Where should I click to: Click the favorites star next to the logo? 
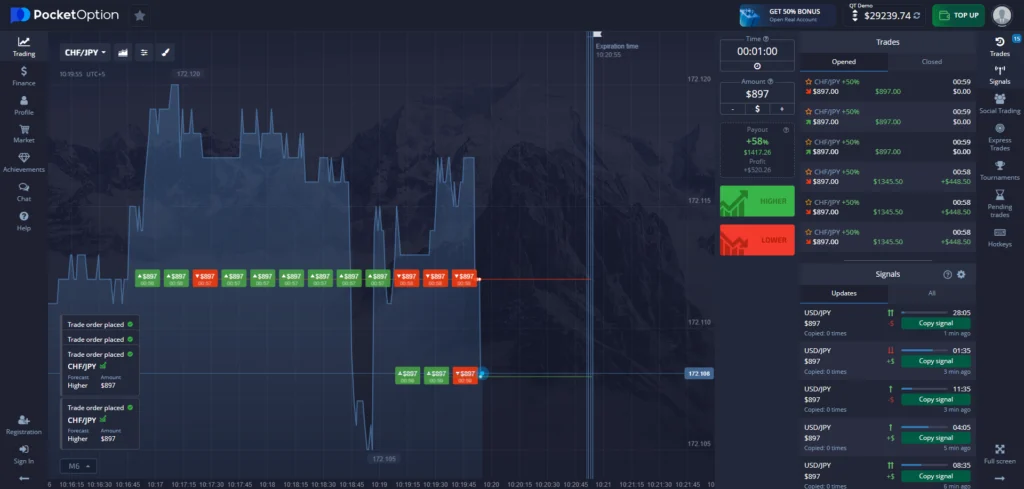[x=139, y=15]
